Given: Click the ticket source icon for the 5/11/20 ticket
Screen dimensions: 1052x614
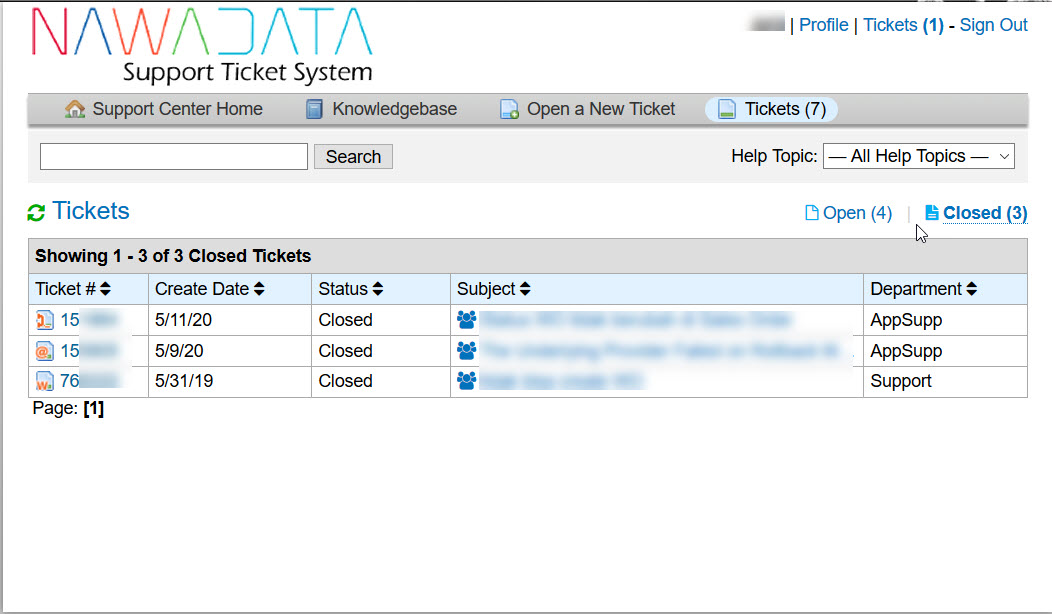Looking at the screenshot, I should click(45, 320).
